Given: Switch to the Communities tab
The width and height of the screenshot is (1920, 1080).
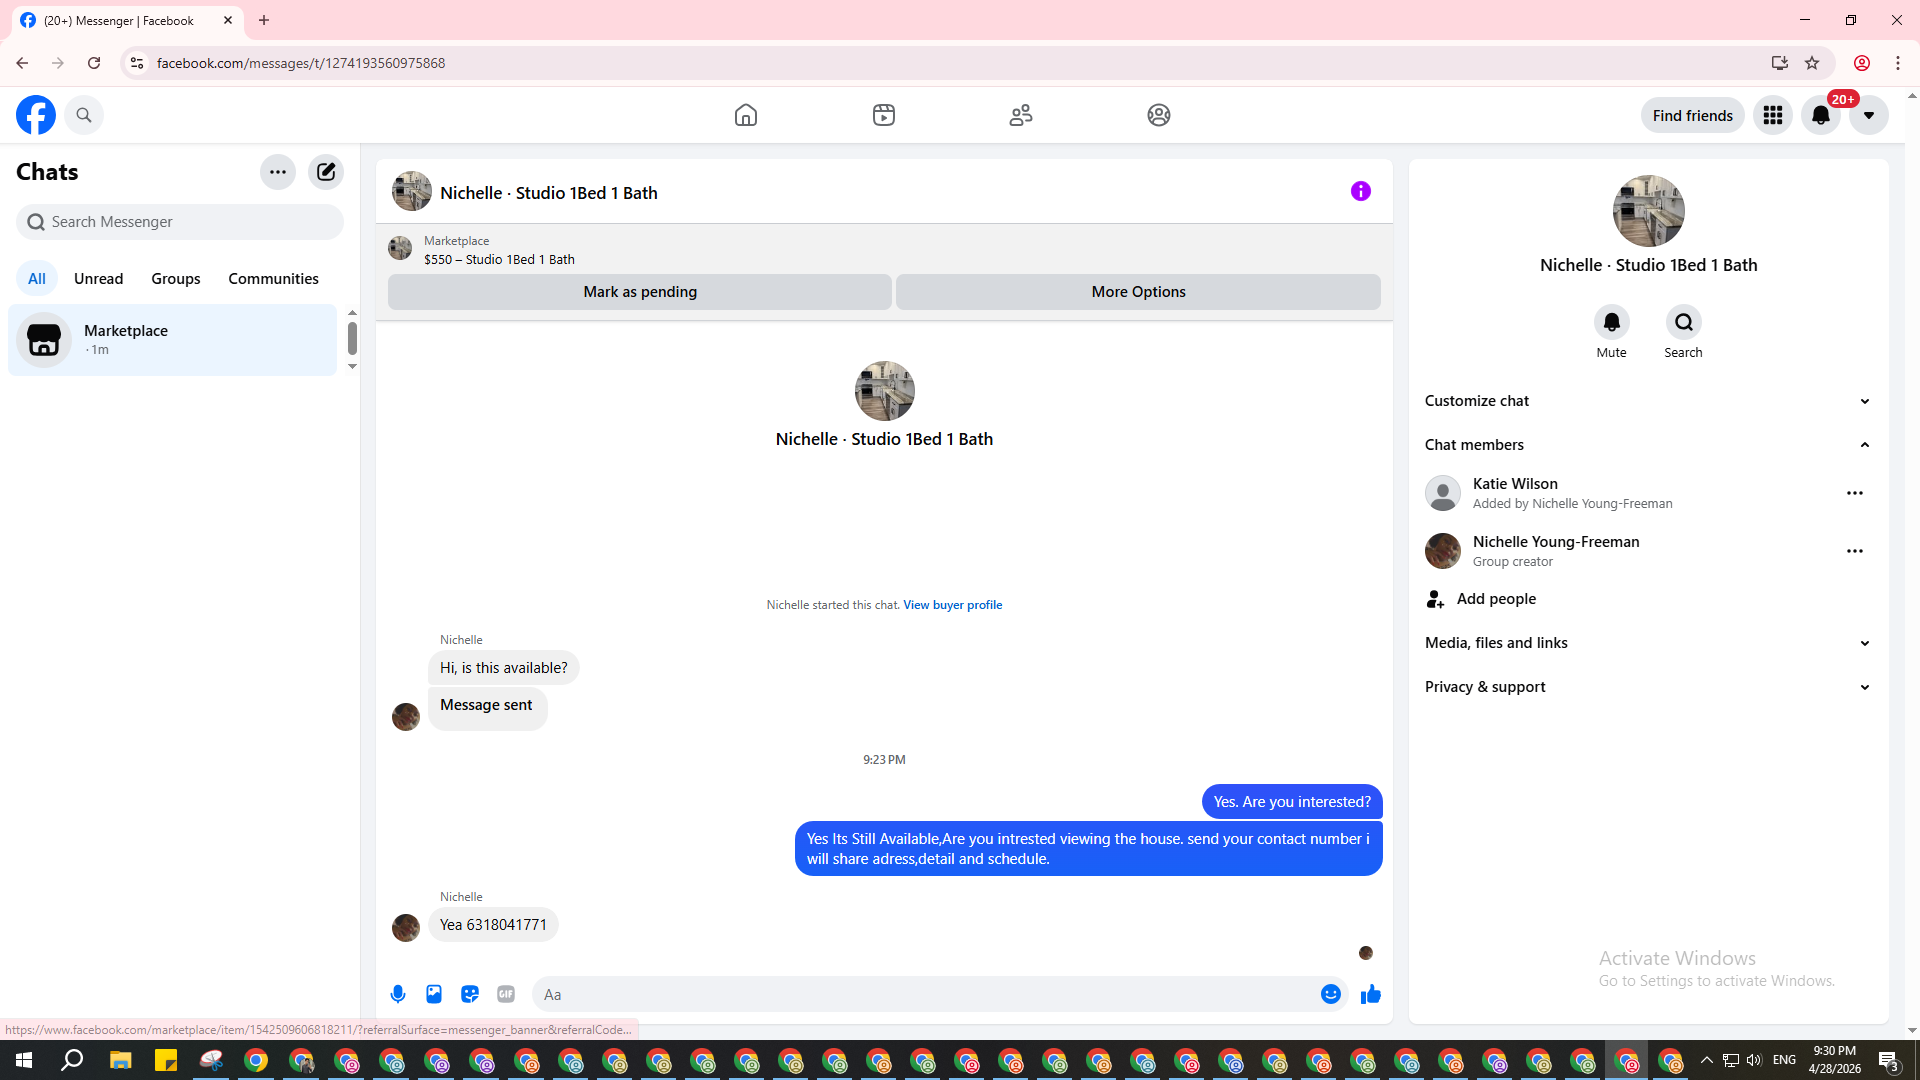Looking at the screenshot, I should (x=273, y=279).
